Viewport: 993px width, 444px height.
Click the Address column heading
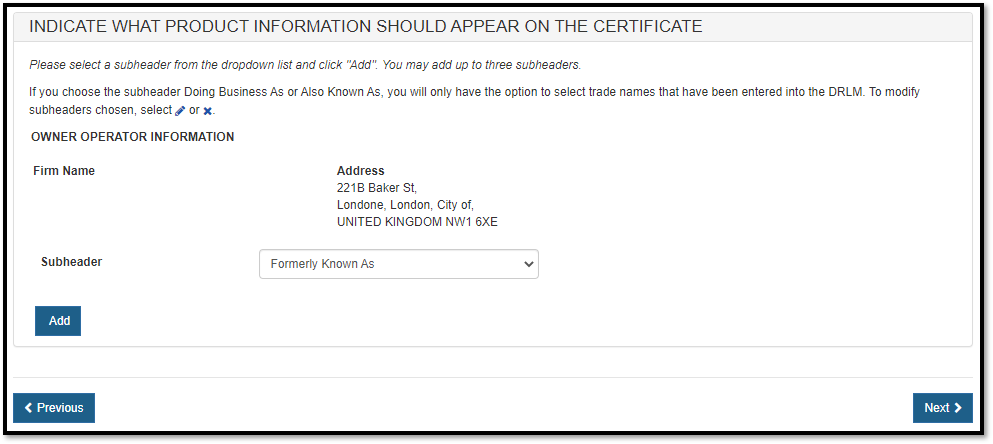tap(360, 171)
